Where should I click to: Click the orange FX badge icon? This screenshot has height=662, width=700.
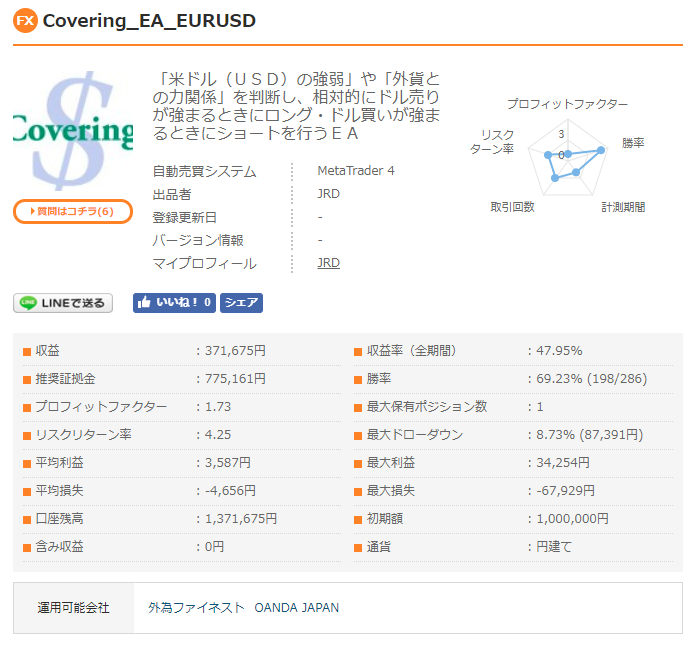point(25,21)
